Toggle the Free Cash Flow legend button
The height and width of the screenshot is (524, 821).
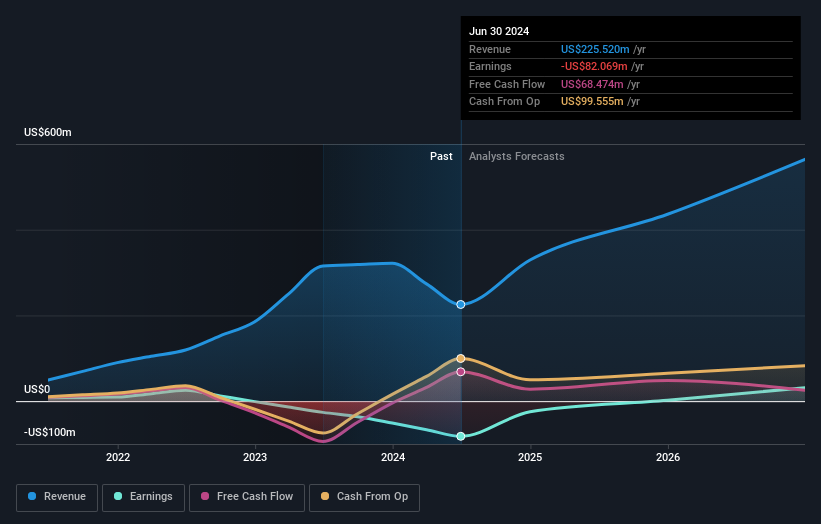pyautogui.click(x=247, y=497)
